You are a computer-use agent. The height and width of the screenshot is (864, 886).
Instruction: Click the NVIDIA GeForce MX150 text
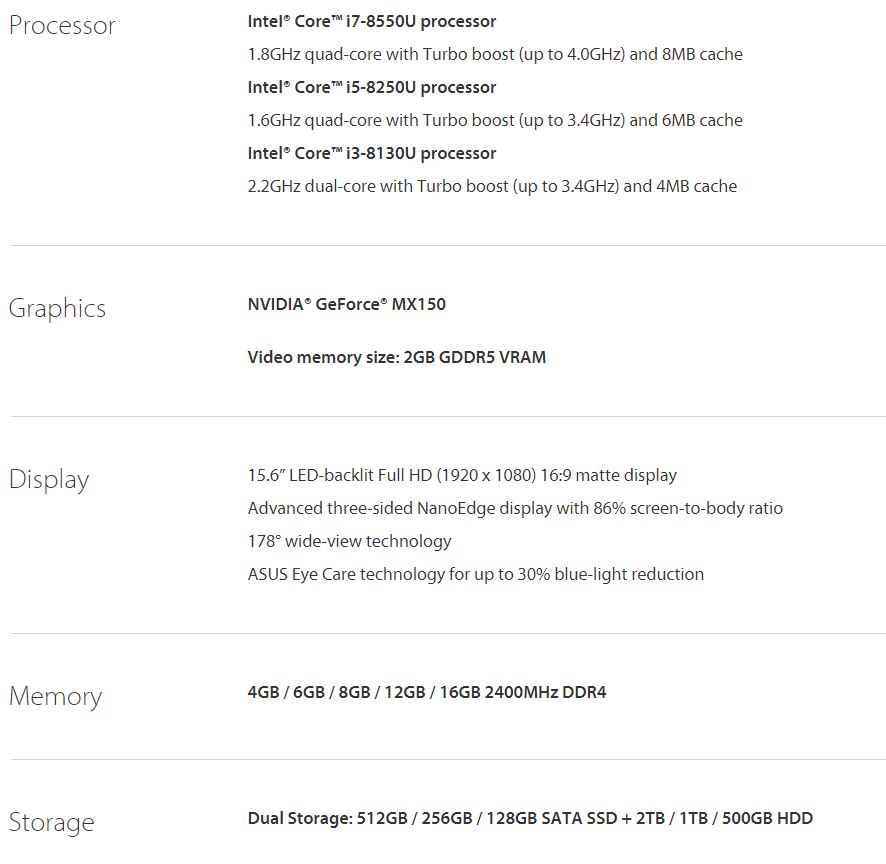[346, 305]
